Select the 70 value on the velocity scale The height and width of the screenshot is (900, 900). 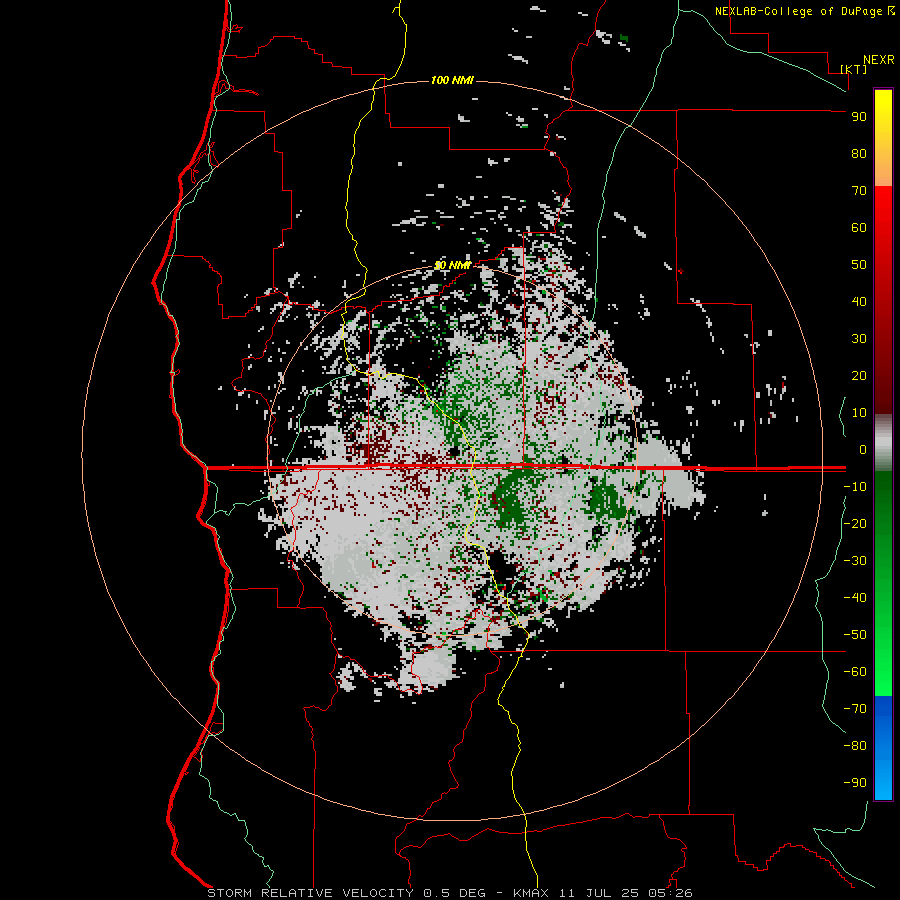pos(859,191)
